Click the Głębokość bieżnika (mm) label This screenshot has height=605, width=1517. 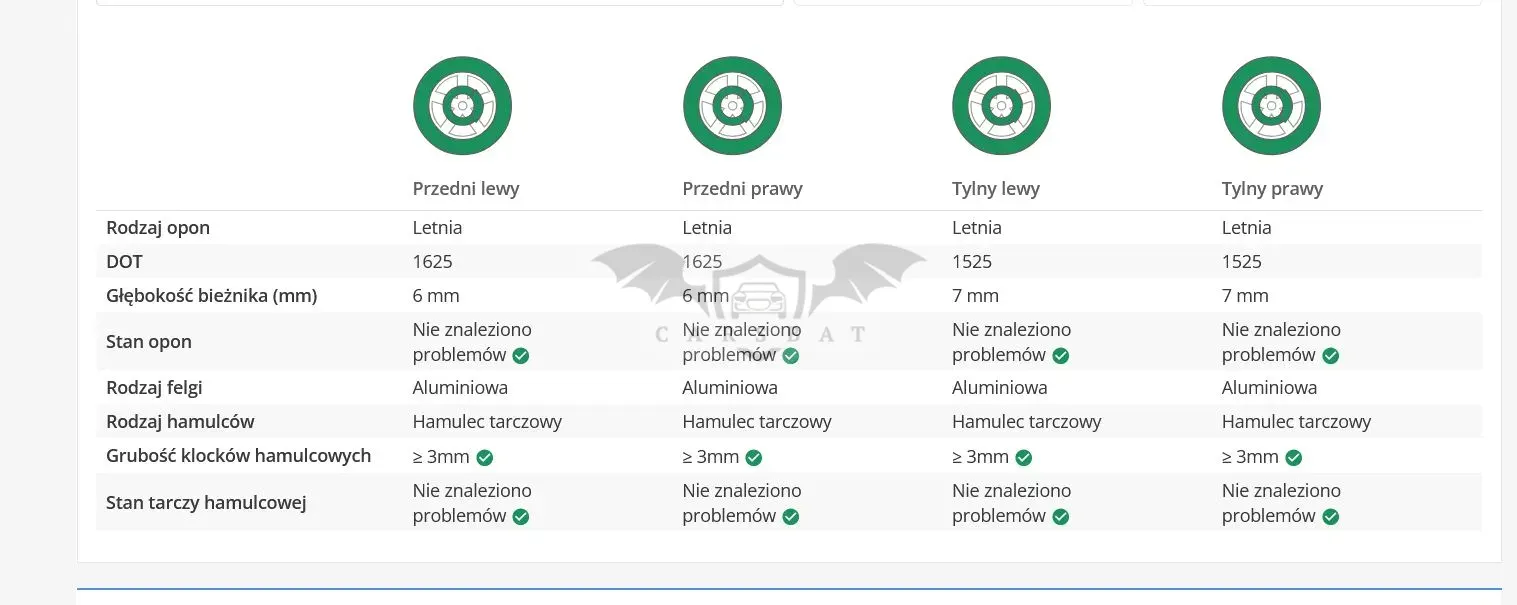(x=211, y=296)
